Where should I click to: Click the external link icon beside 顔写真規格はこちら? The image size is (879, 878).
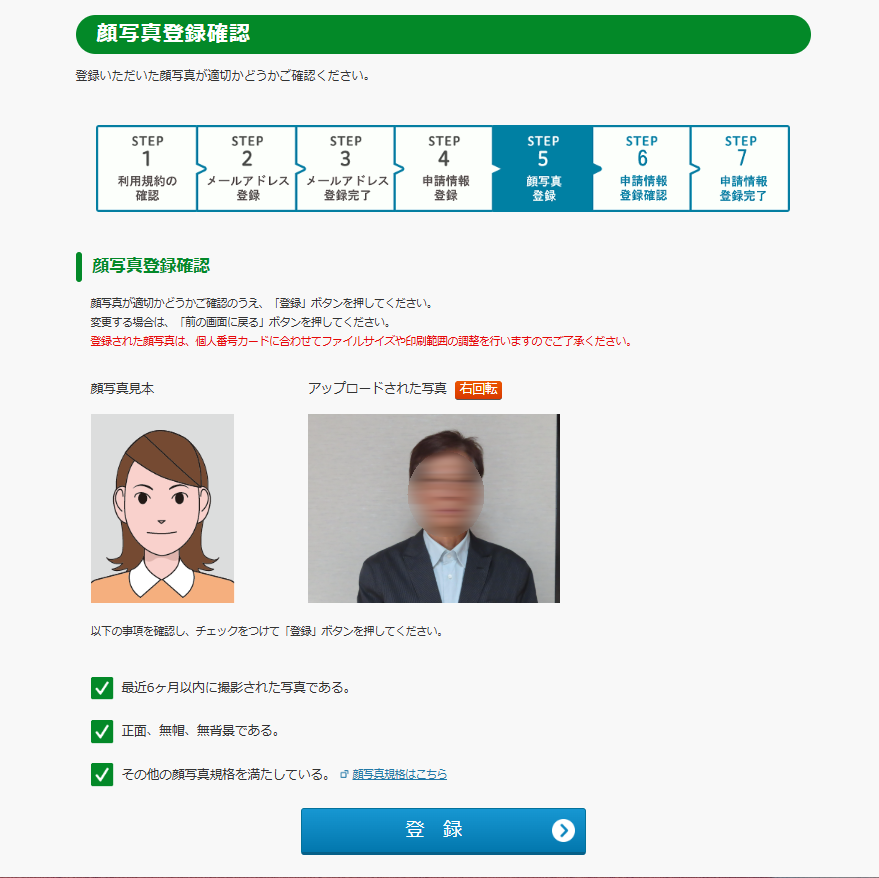click(x=344, y=774)
